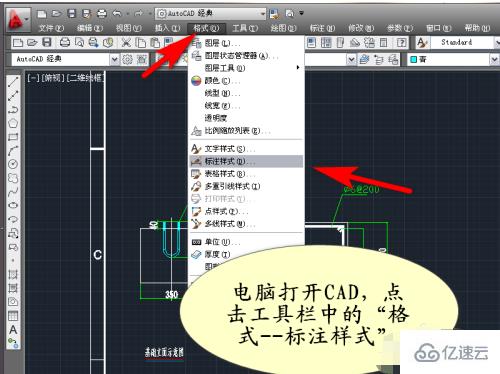The height and width of the screenshot is (374, 500).
Task: Select 比例缩放列表 menu entry
Action: [x=247, y=131]
